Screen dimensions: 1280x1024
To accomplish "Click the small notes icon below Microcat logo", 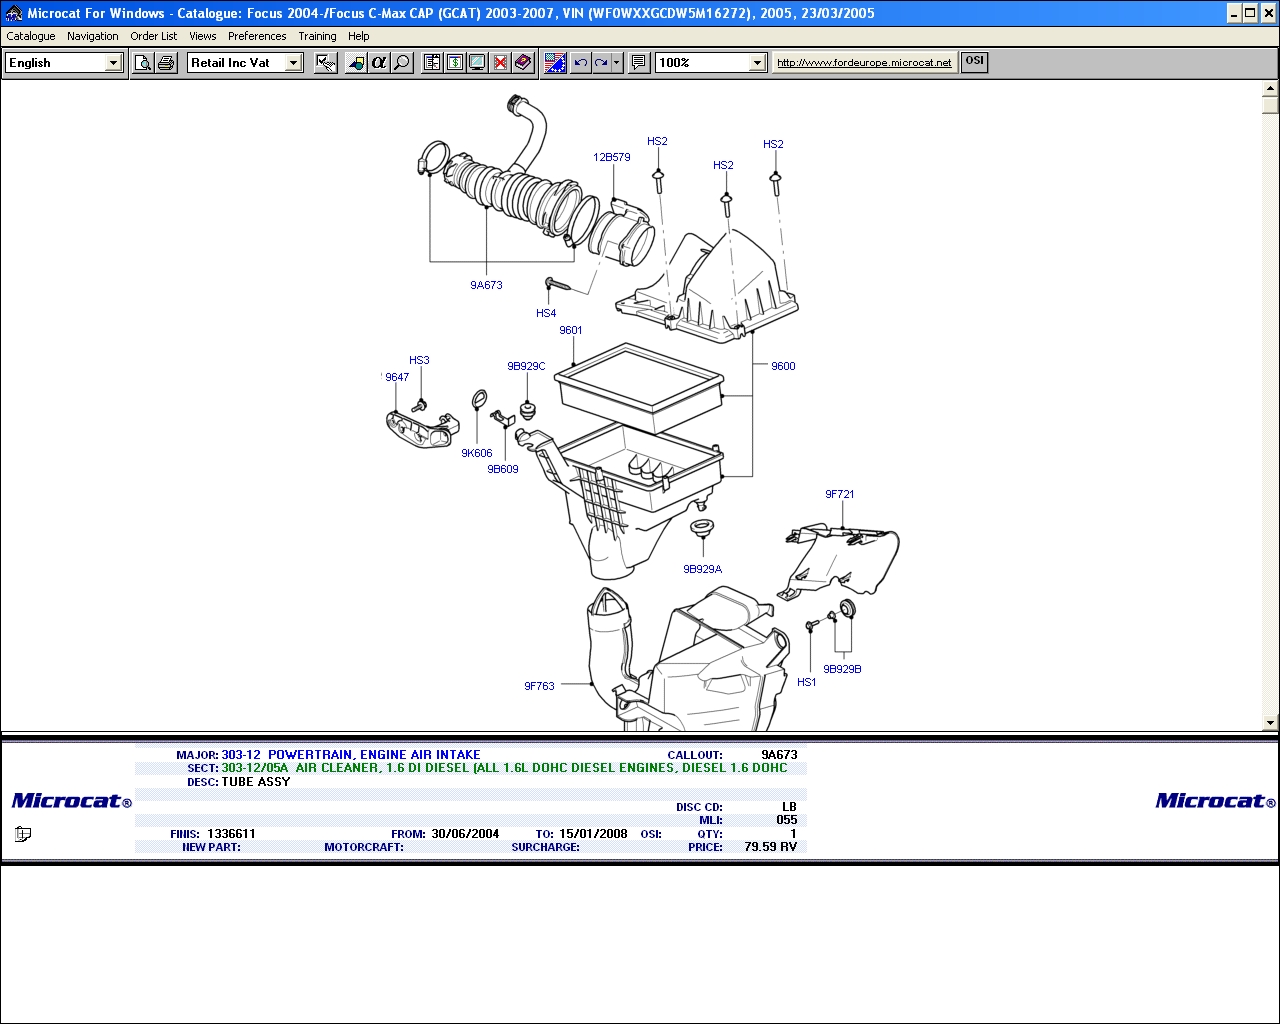I will (x=23, y=834).
